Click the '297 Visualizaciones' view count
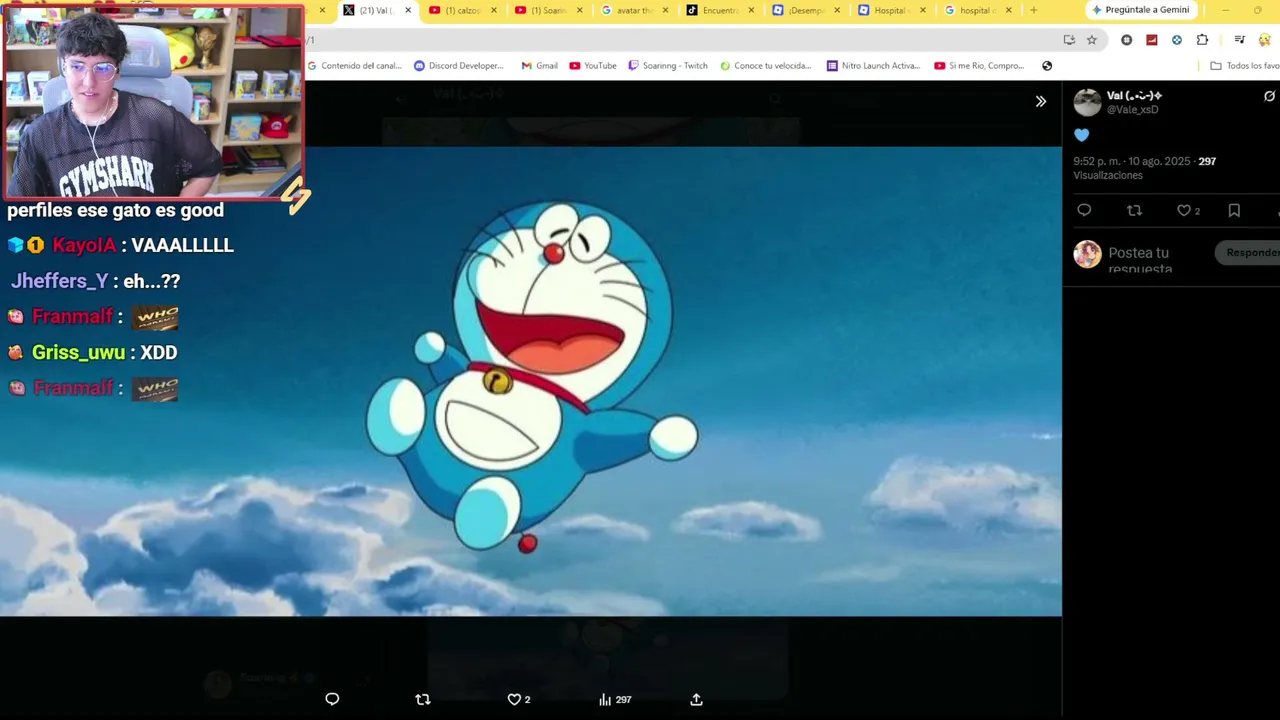Image resolution: width=1280 pixels, height=720 pixels. click(1145, 168)
